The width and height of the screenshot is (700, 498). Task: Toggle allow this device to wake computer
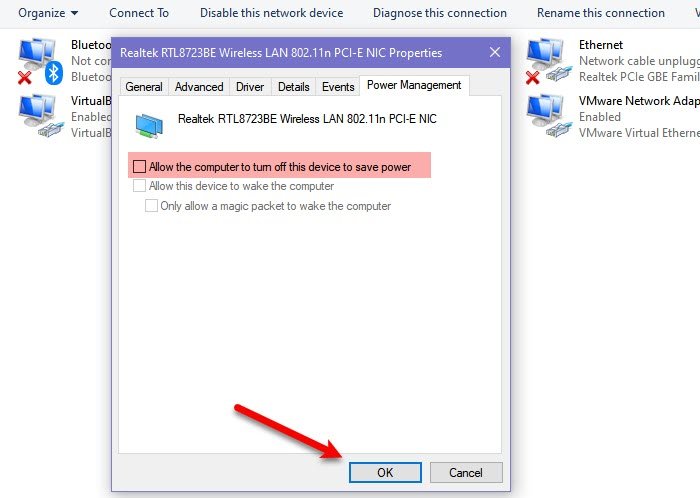[x=140, y=186]
